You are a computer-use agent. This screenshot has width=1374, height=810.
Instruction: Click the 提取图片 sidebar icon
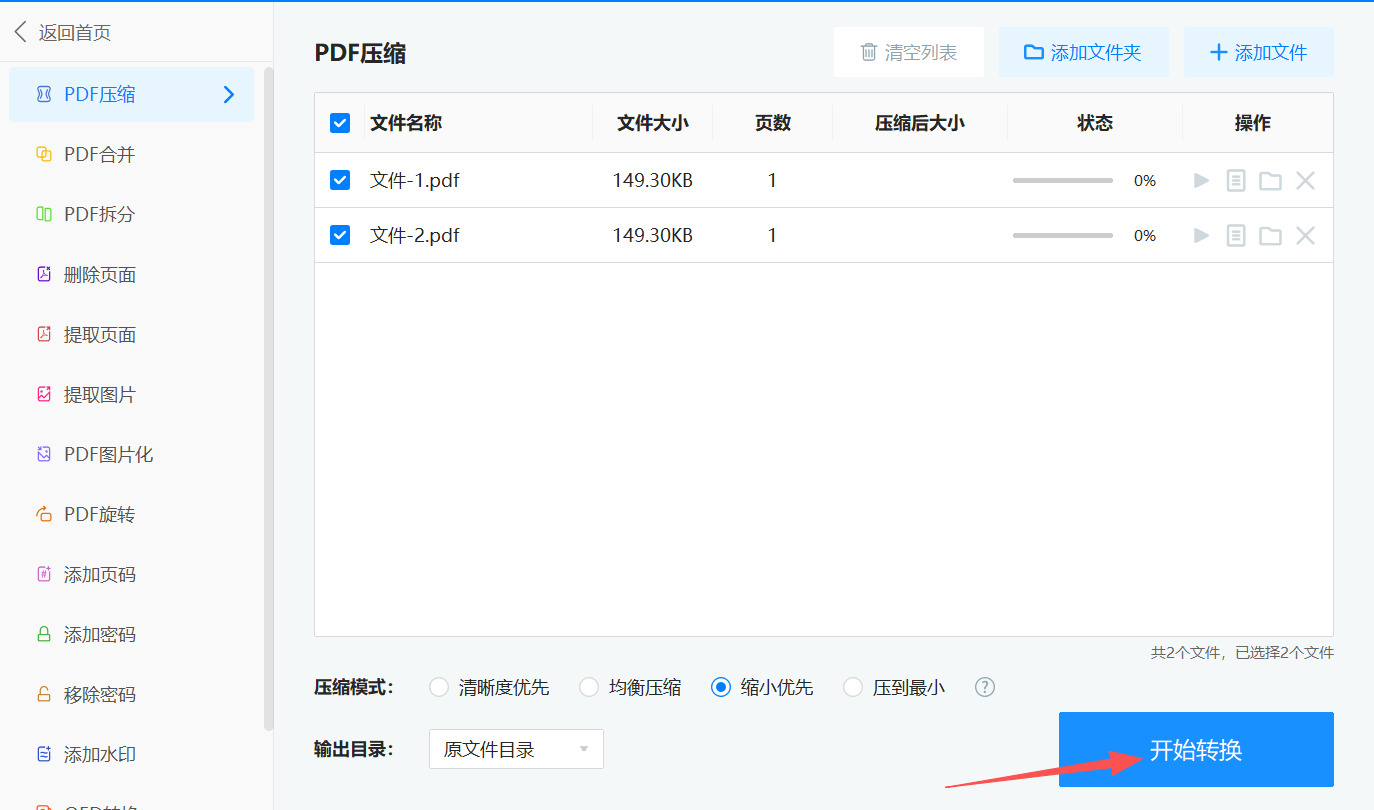(43, 394)
